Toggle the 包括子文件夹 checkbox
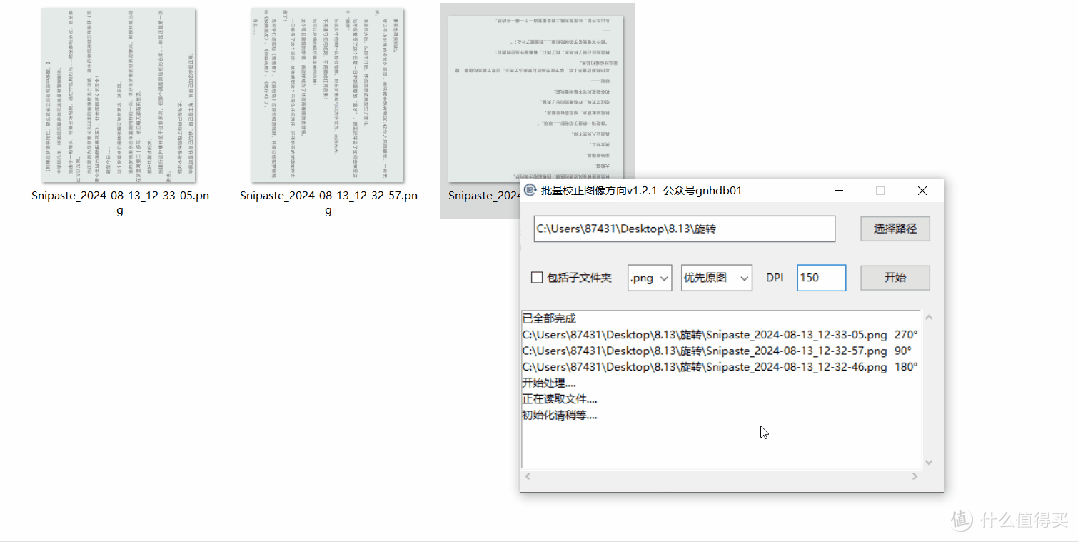1078x542 pixels. point(537,278)
